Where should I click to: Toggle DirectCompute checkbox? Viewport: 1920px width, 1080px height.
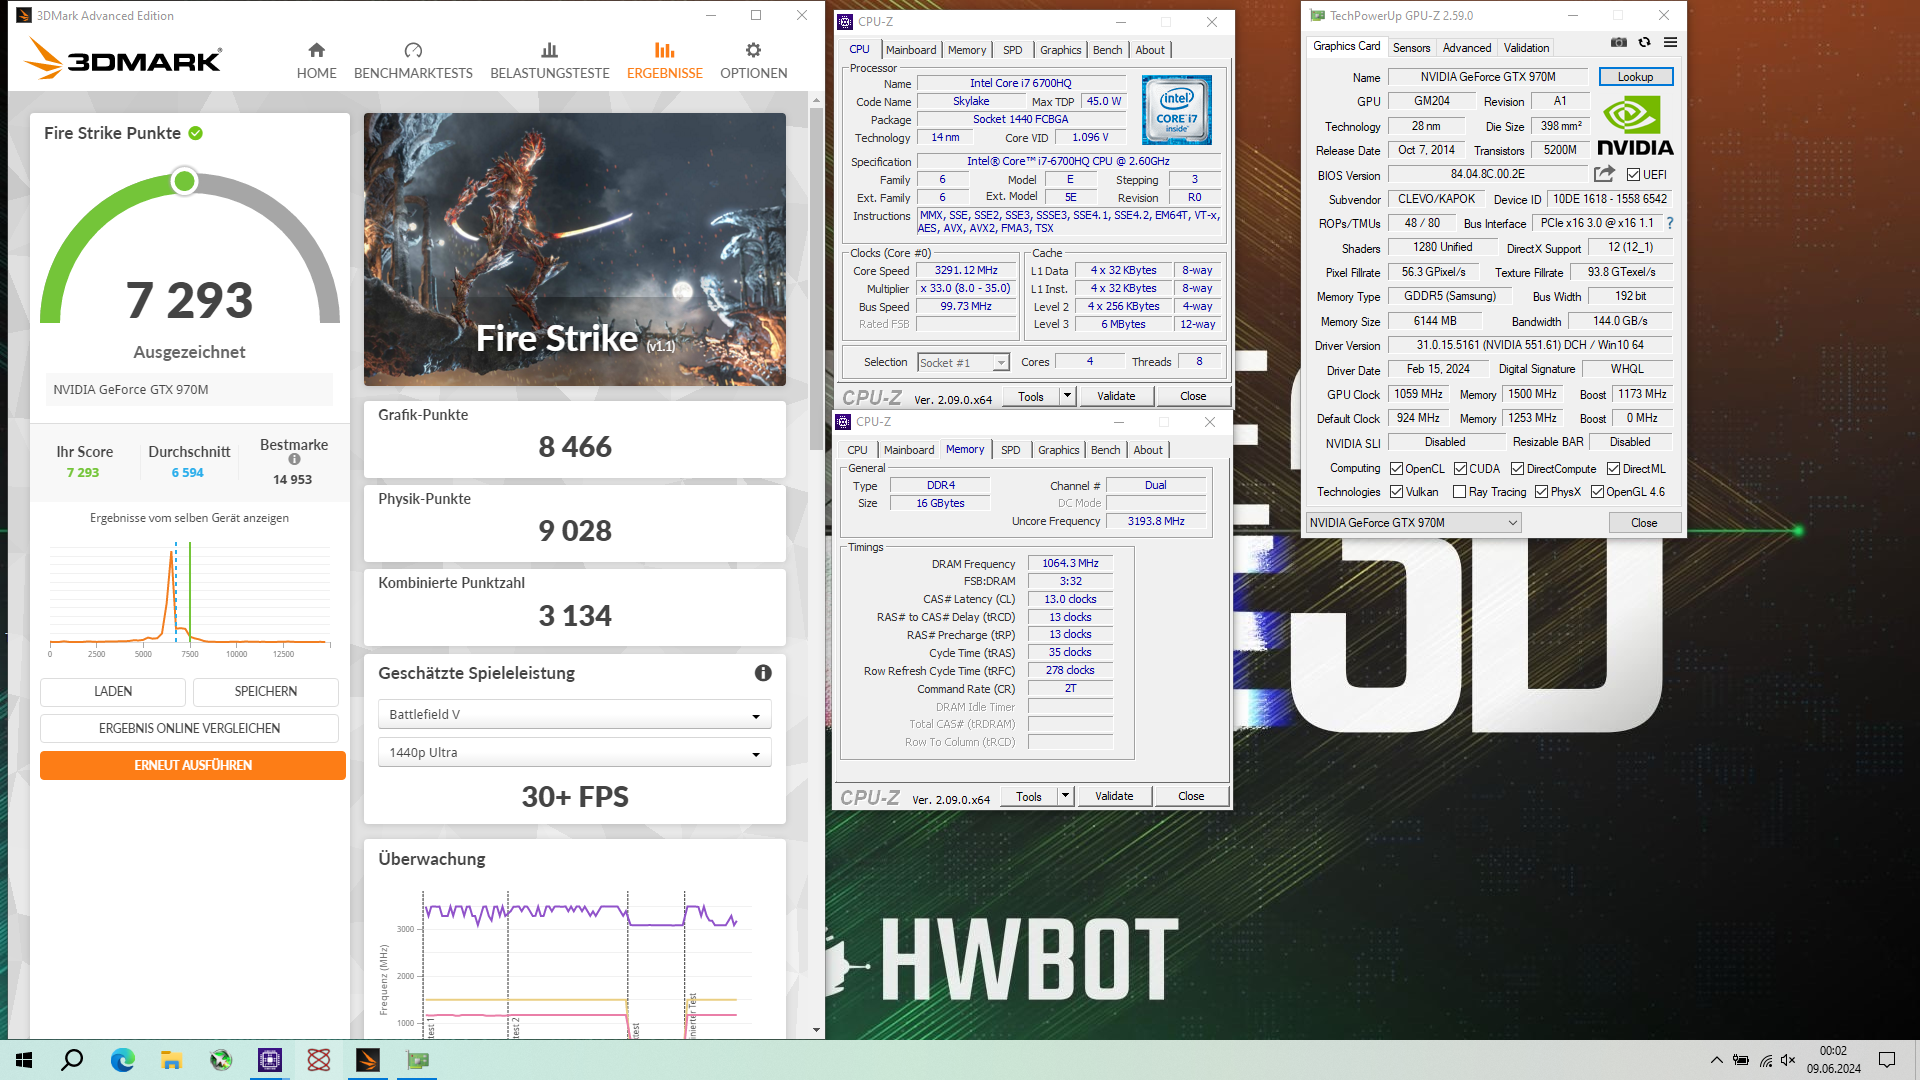click(x=1517, y=469)
